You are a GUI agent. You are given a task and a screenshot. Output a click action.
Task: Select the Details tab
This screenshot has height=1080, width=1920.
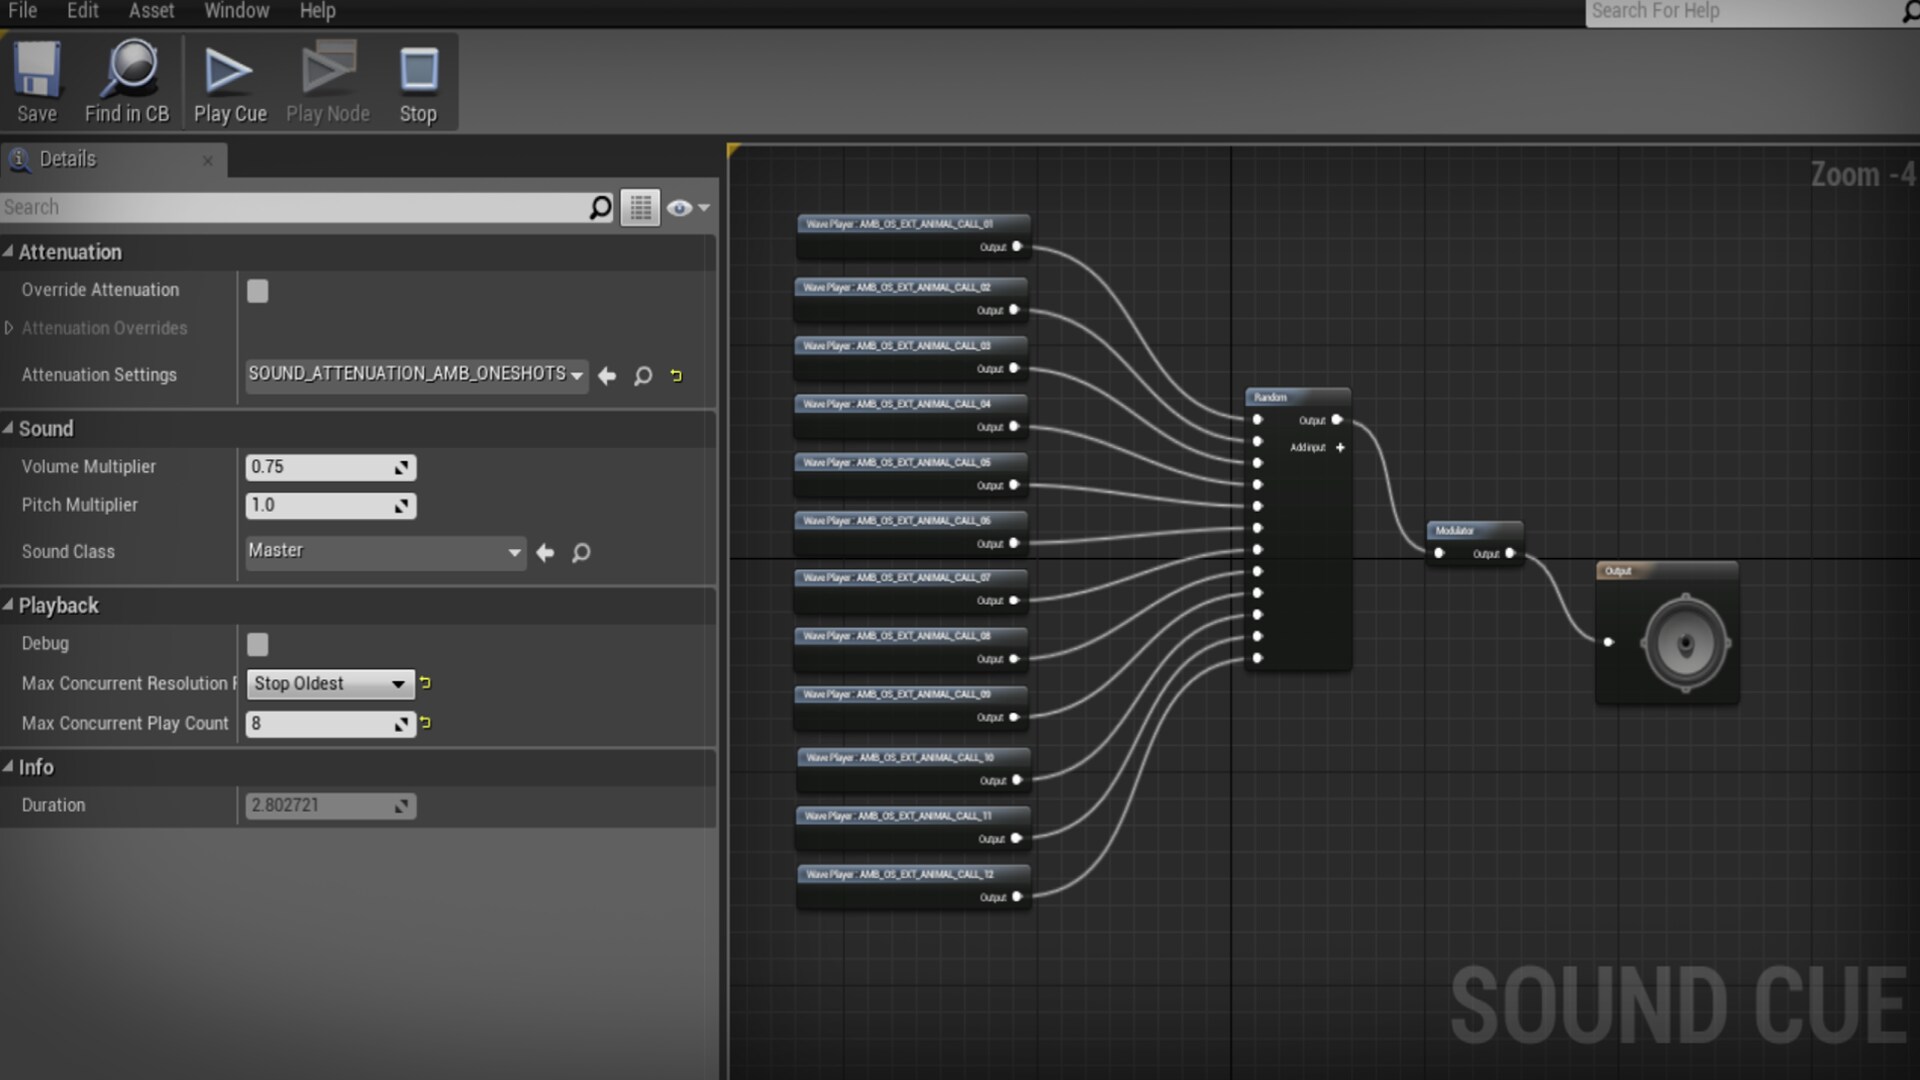67,159
